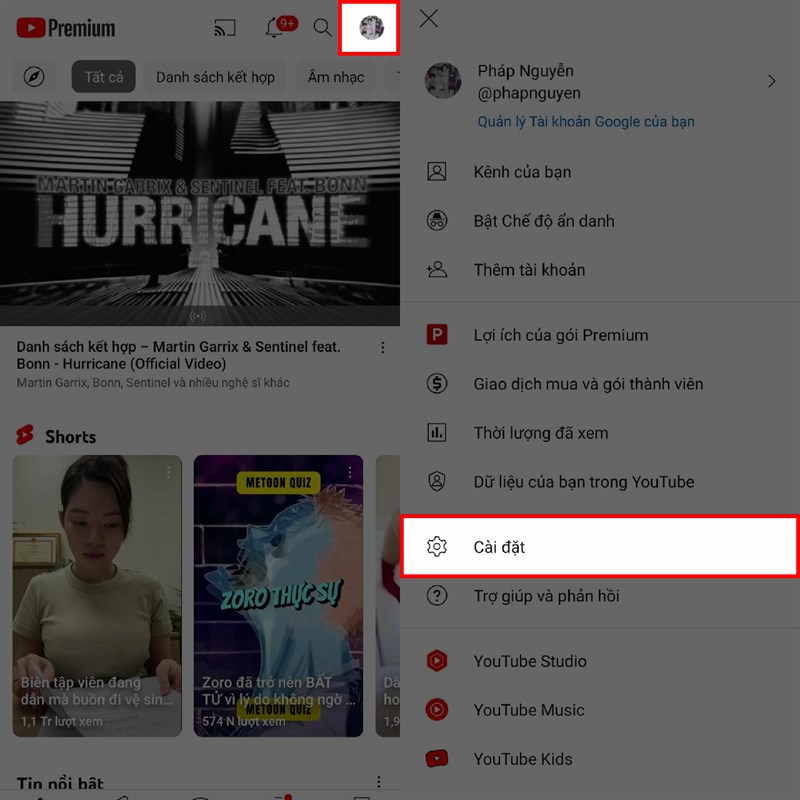Expand the chevron next to Pháp Nguyễn

pos(771,82)
